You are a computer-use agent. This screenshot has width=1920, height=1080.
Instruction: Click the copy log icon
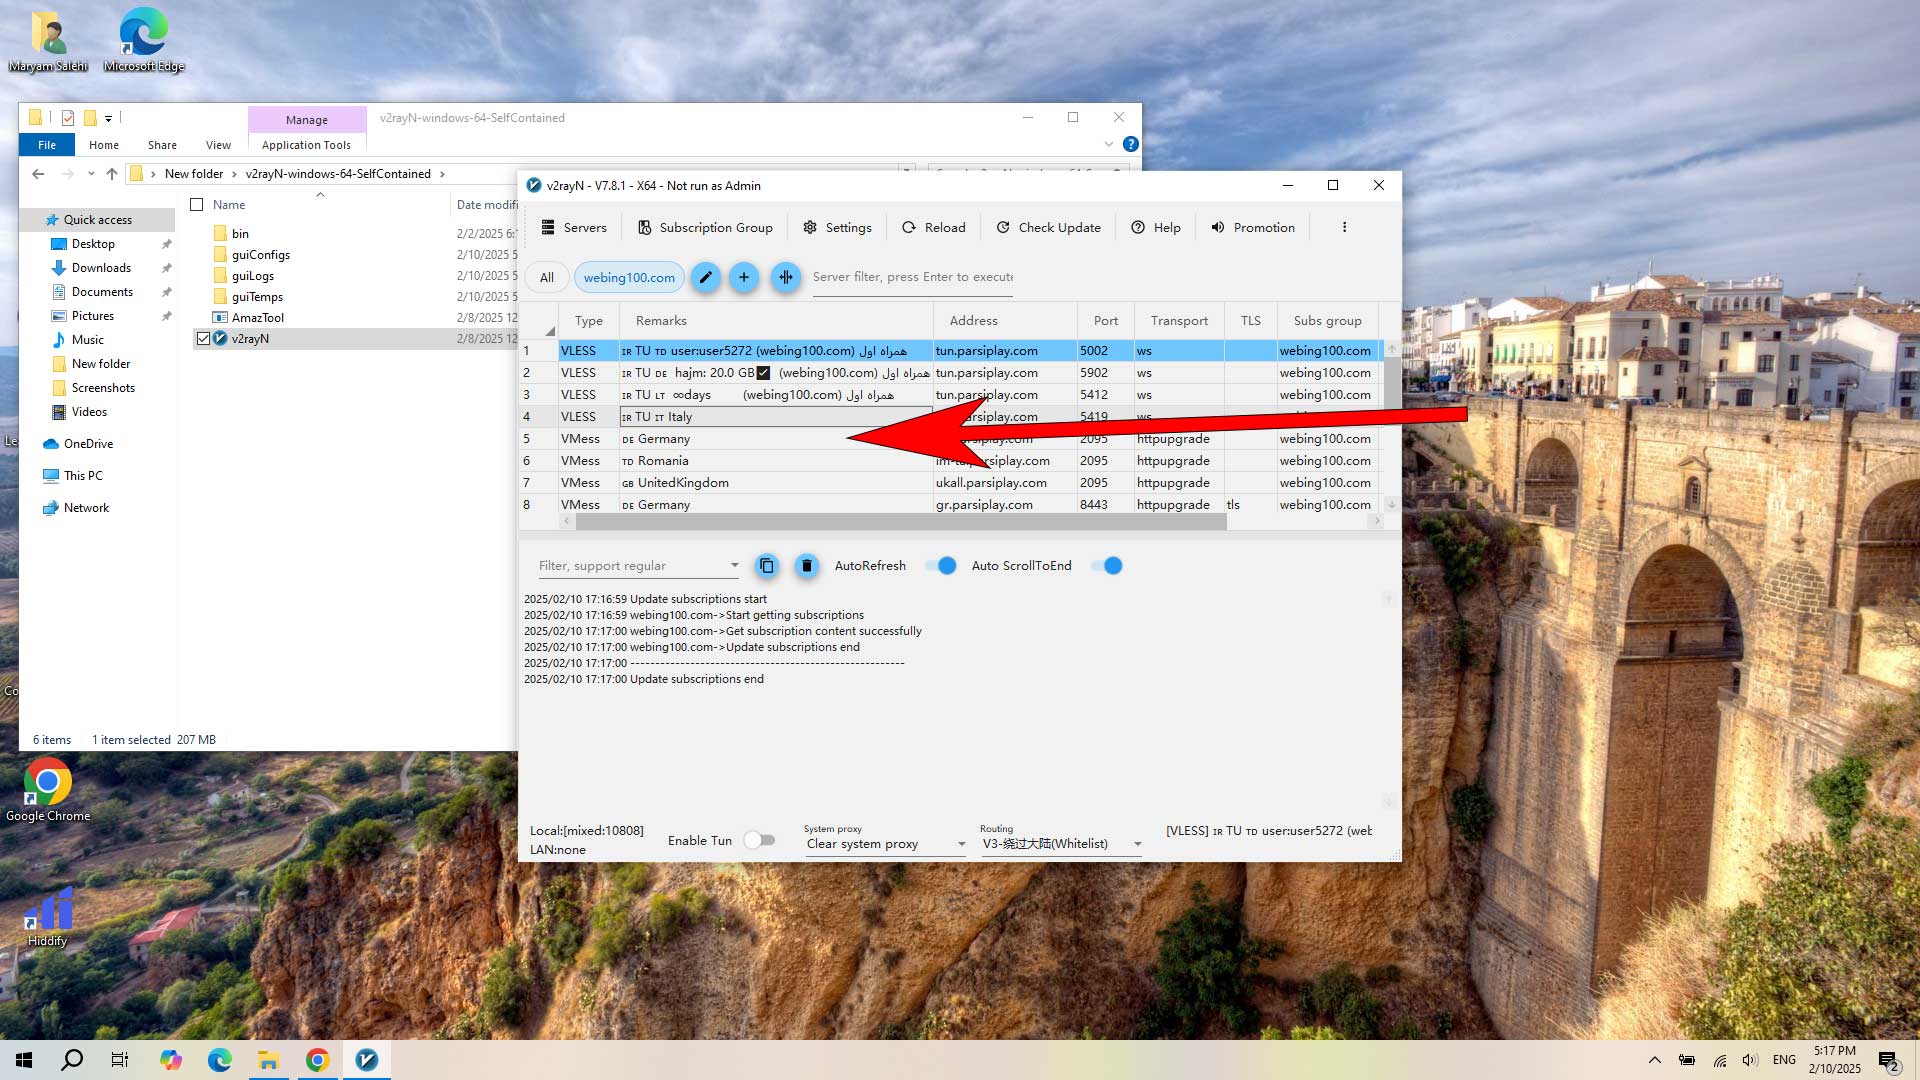pos(767,566)
